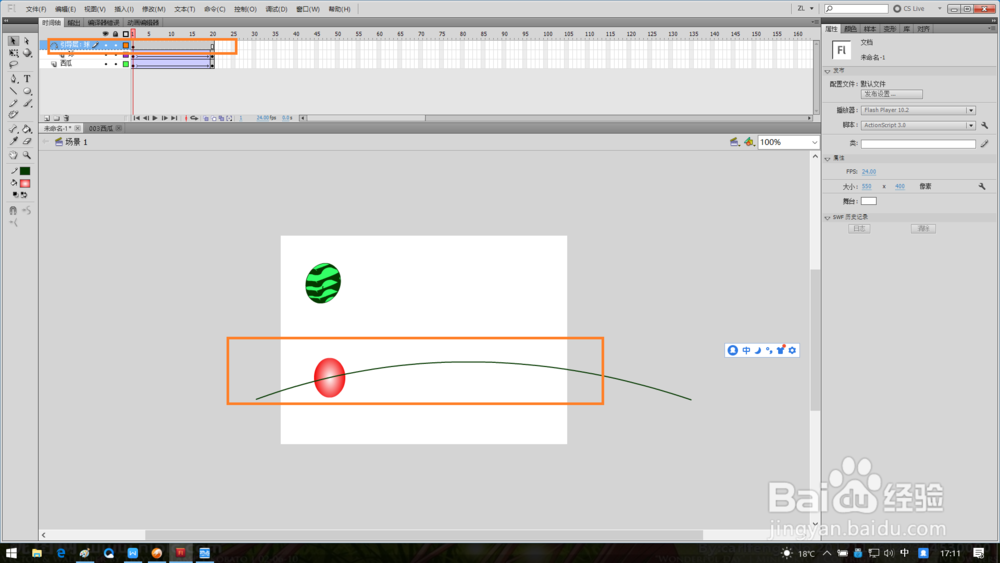Image resolution: width=1000 pixels, height=563 pixels.
Task: Open the ActionScript 3.0 script dropdown
Action: (918, 126)
